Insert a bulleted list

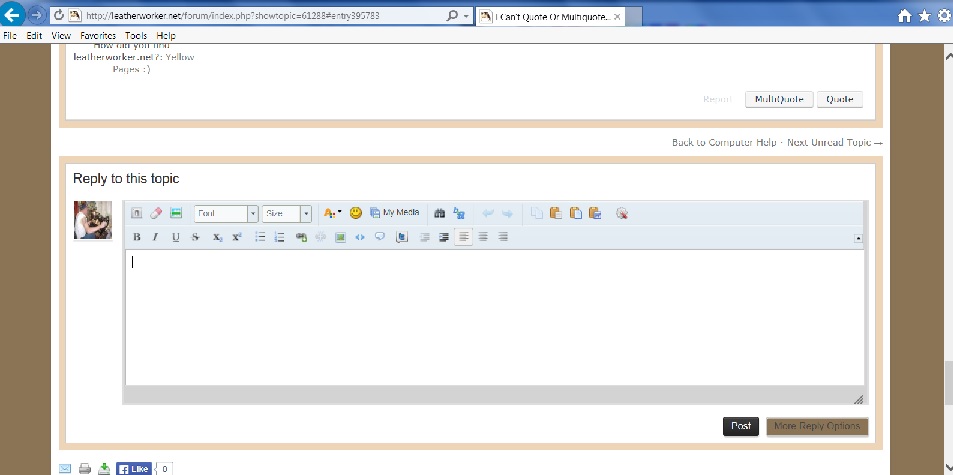(260, 237)
